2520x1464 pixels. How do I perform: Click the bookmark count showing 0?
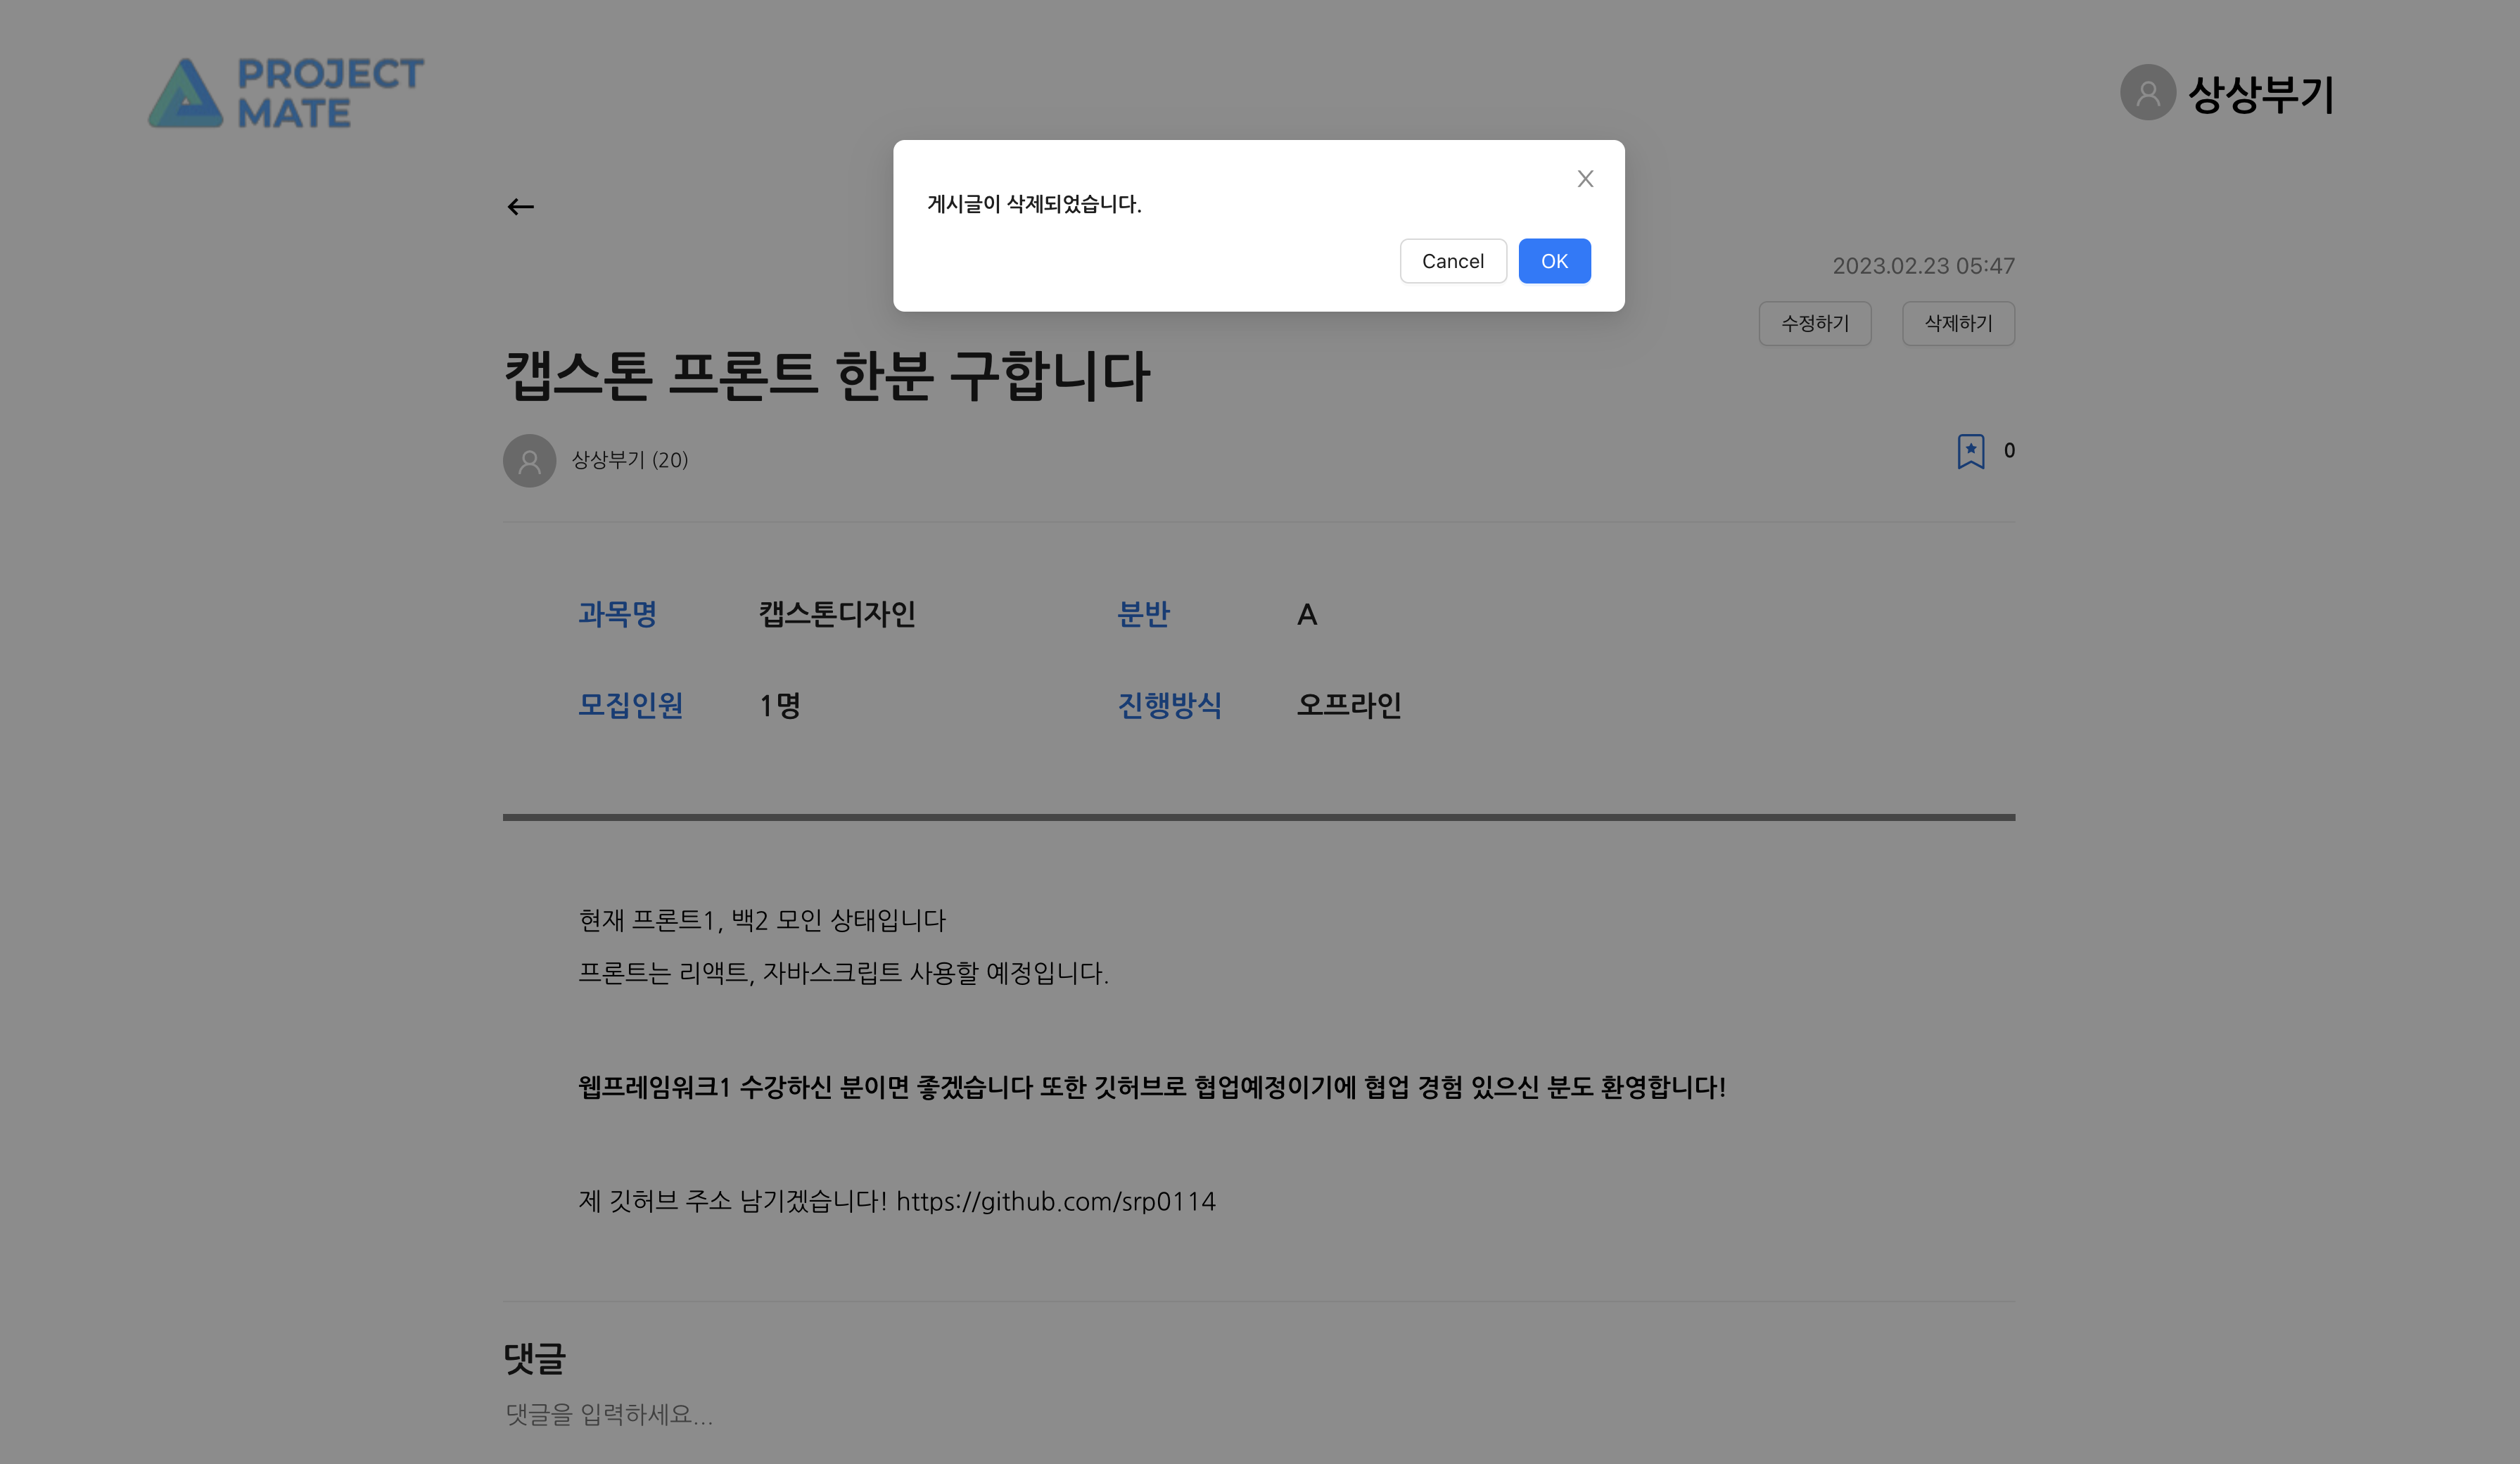coord(2009,451)
